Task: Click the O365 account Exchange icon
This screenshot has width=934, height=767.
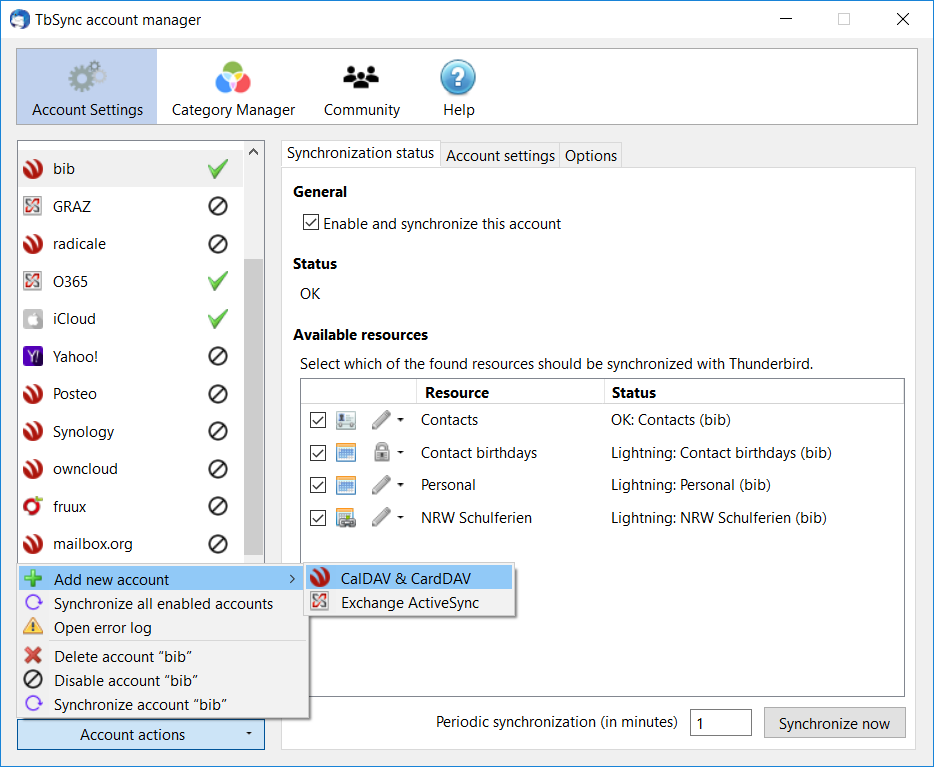Action: 33,281
